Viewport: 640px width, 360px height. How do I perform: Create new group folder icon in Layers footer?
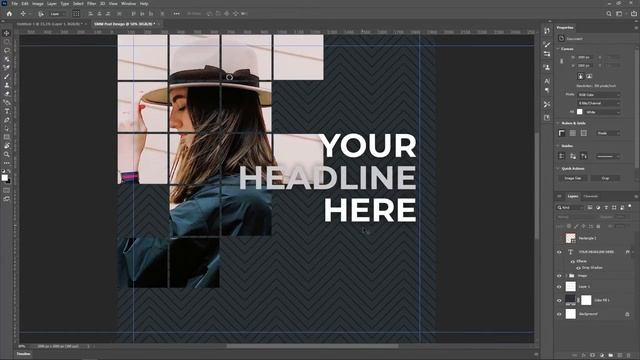tap(611, 356)
